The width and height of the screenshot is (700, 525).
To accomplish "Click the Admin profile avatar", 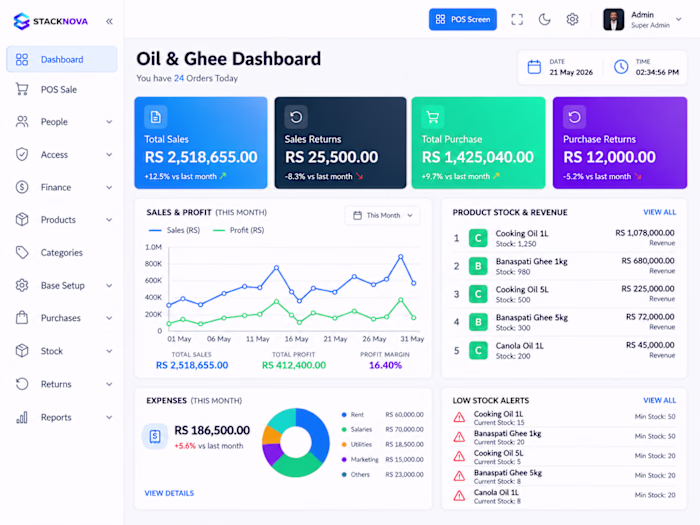I will pyautogui.click(x=613, y=20).
